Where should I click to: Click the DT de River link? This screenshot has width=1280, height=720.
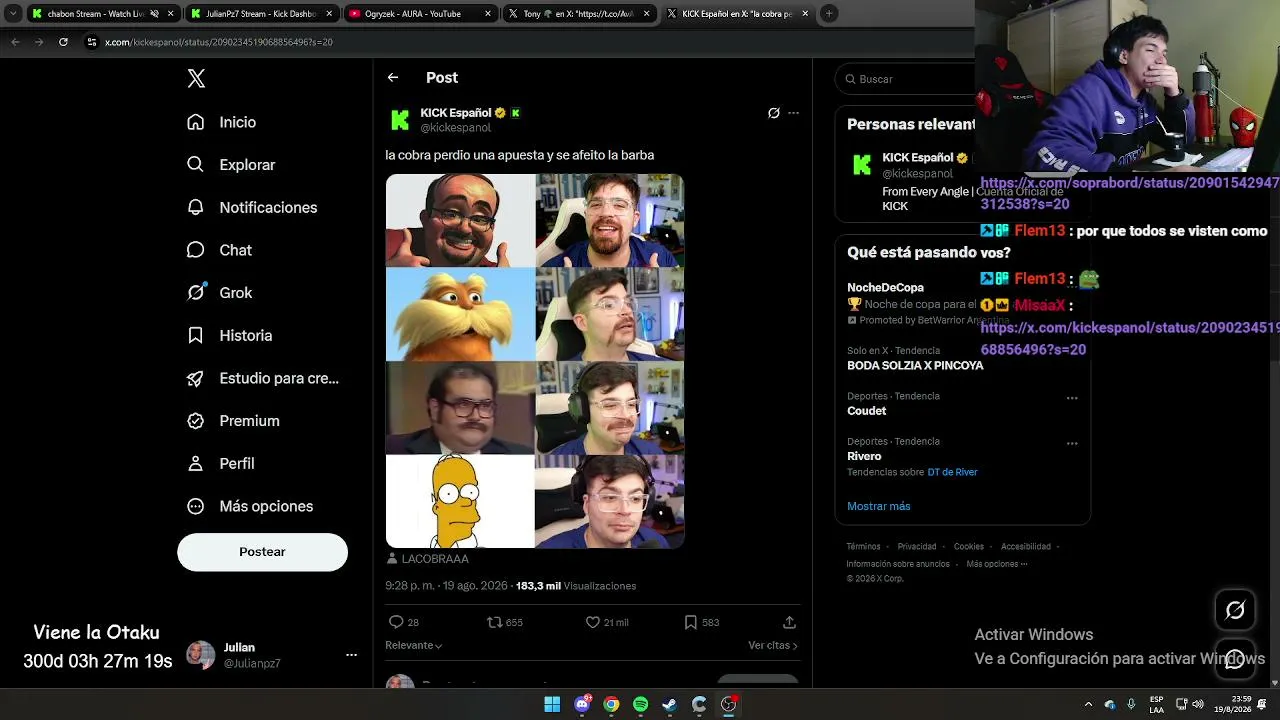click(952, 472)
